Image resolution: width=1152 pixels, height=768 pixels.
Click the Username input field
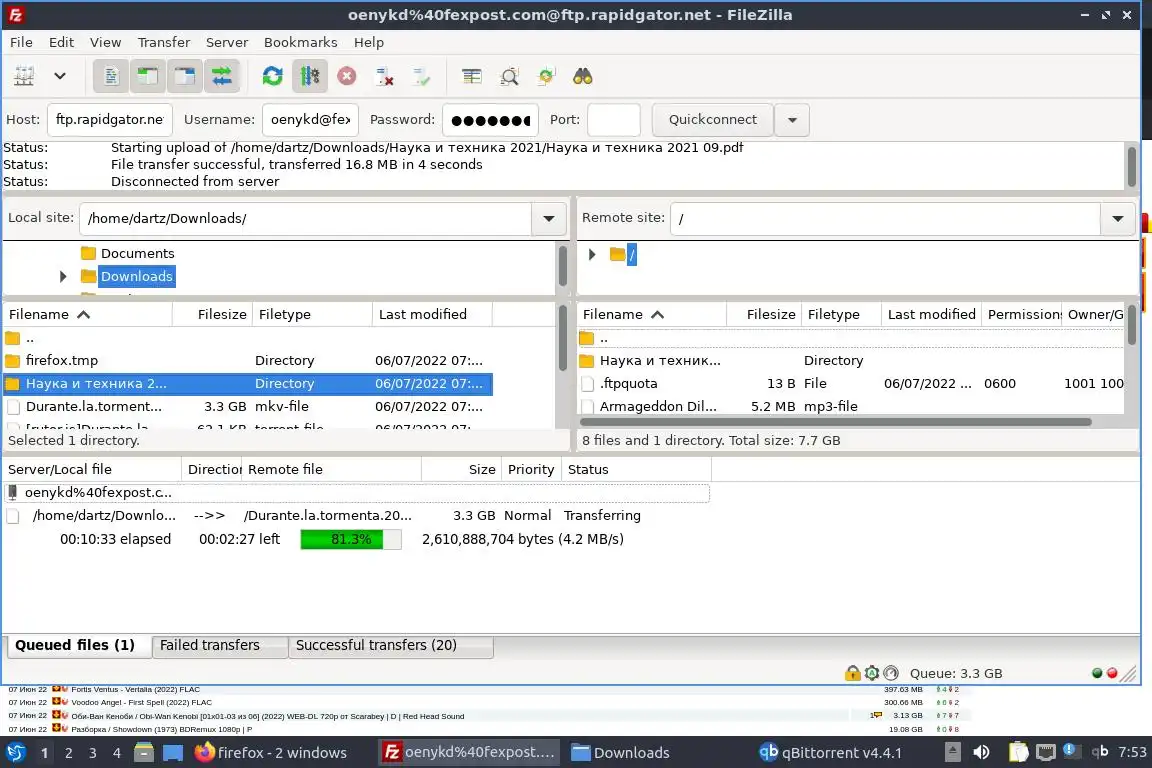tap(310, 120)
